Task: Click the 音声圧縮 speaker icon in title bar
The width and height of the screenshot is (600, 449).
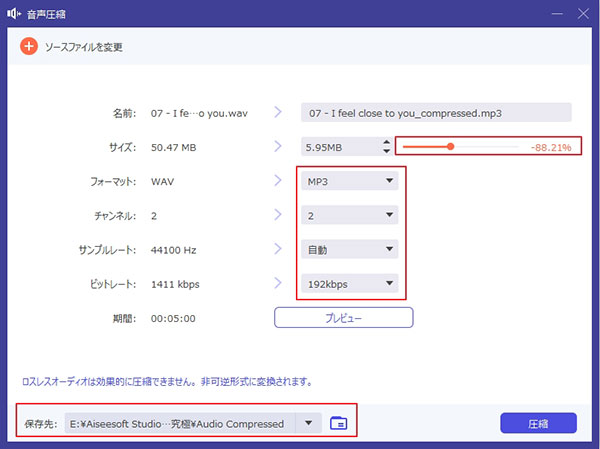Action: pyautogui.click(x=14, y=14)
